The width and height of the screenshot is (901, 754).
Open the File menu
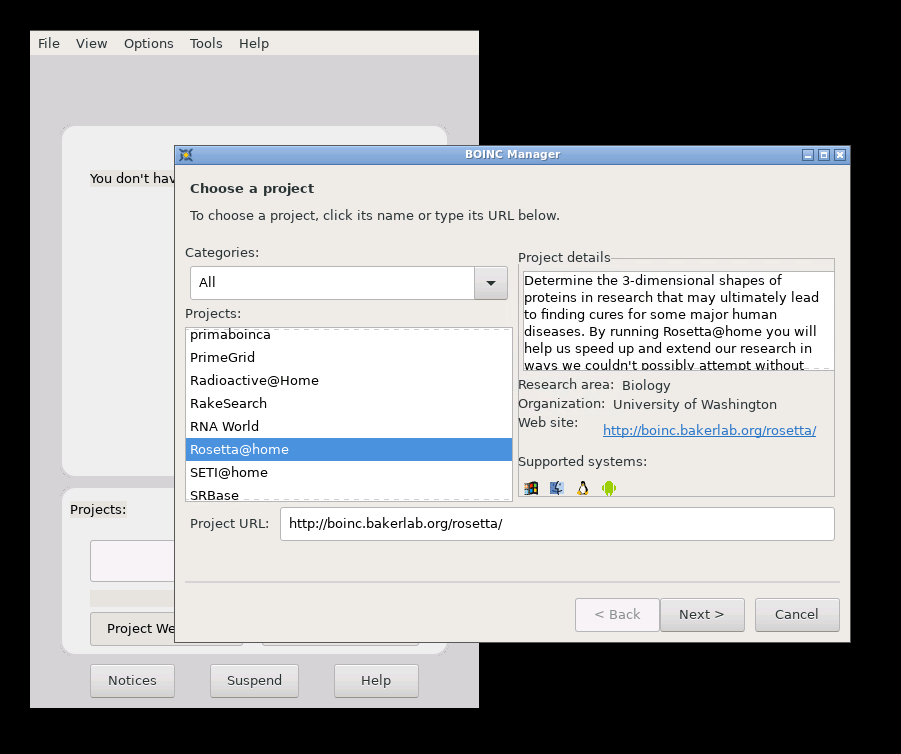pyautogui.click(x=49, y=44)
